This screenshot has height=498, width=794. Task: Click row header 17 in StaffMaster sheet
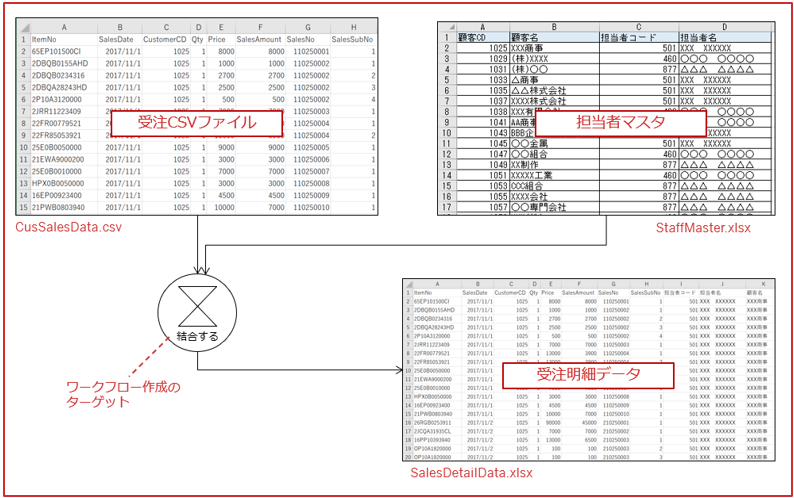pyautogui.click(x=447, y=207)
